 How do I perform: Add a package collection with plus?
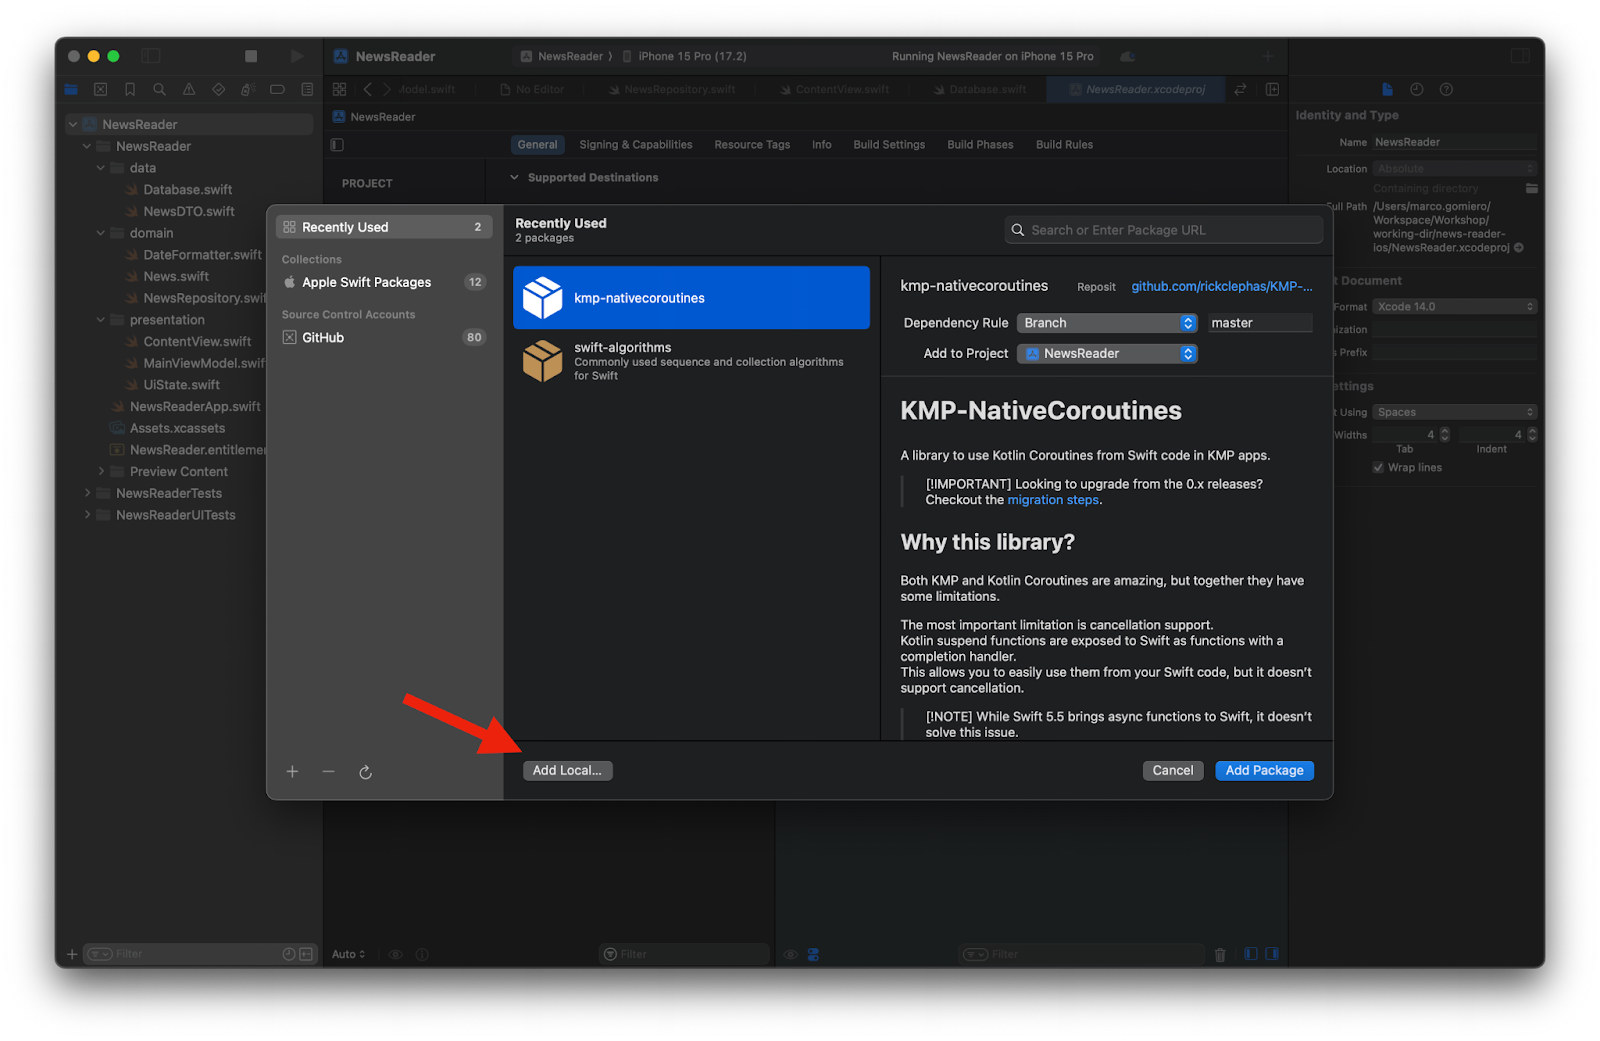292,771
